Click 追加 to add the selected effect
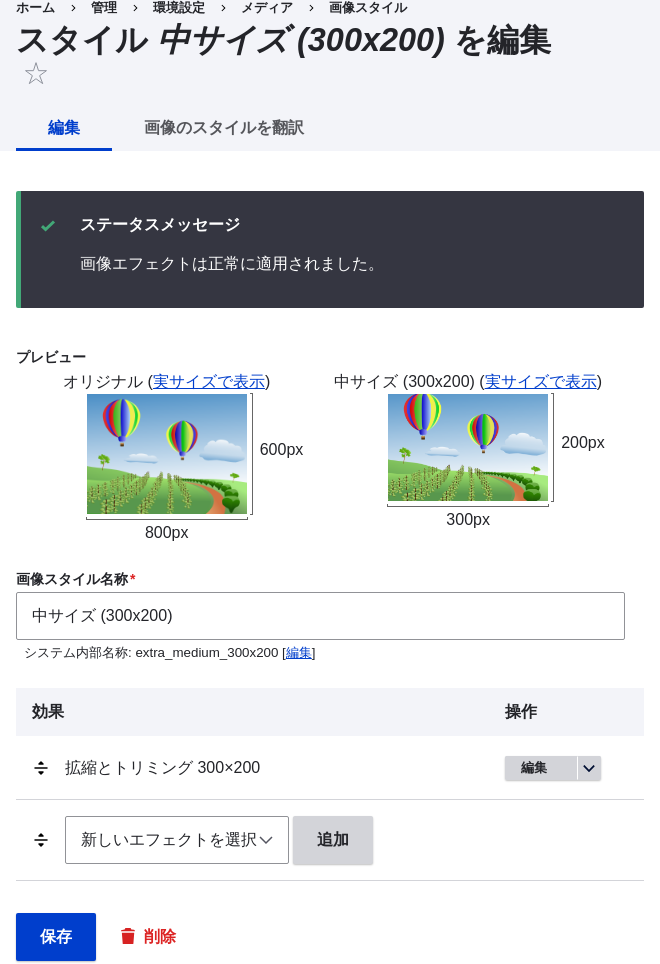The width and height of the screenshot is (660, 964). [x=332, y=840]
